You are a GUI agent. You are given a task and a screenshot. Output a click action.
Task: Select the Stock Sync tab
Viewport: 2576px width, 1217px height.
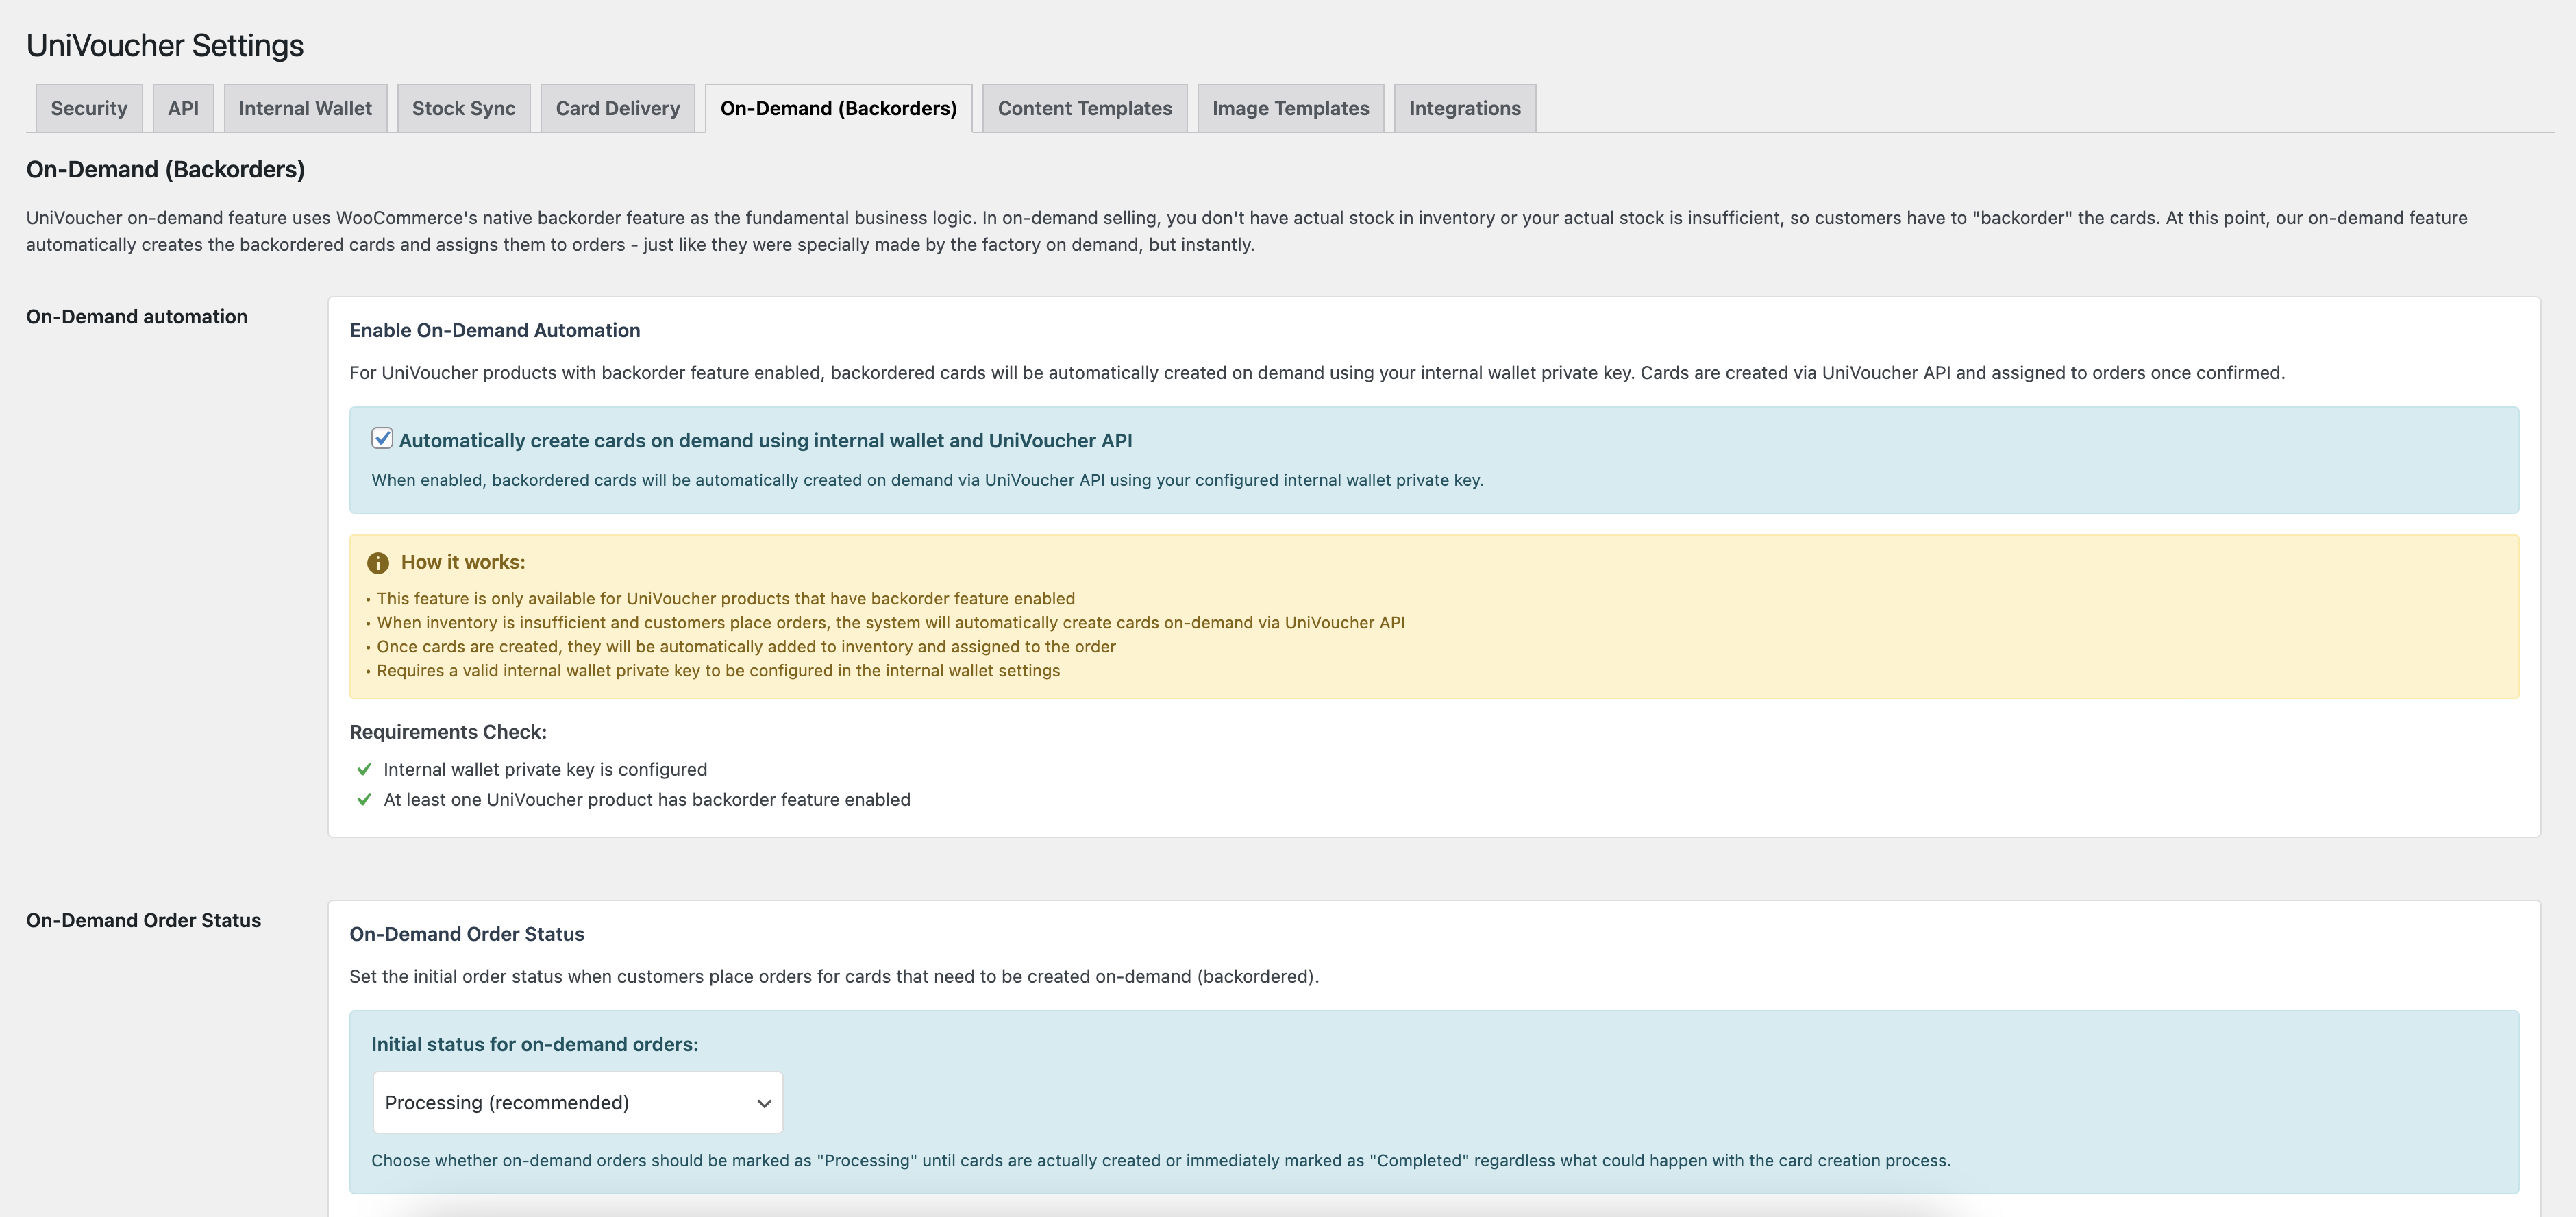tap(464, 108)
